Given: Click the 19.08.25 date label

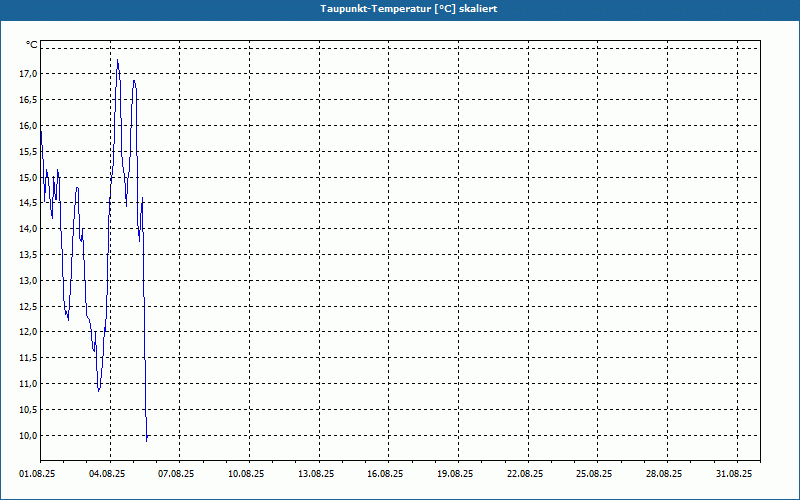Looking at the screenshot, I should pos(455,474).
